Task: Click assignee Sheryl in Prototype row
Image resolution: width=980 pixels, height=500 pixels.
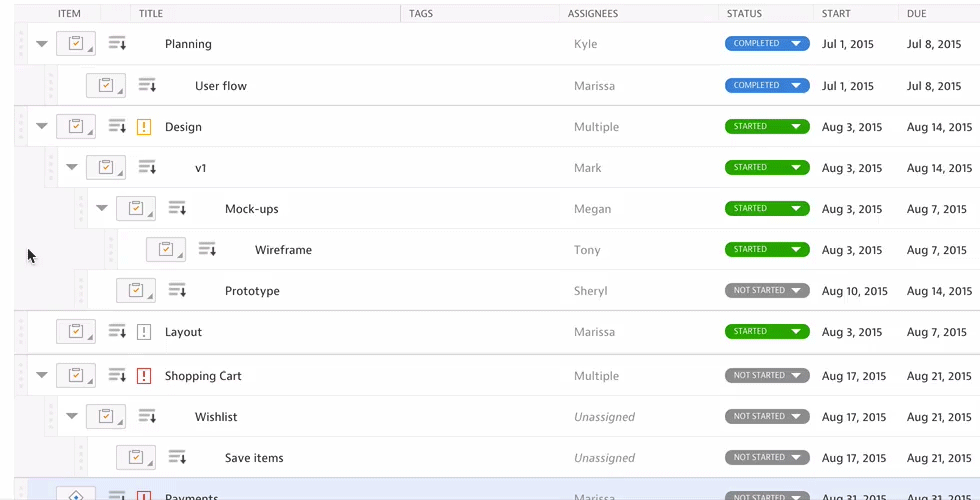Action: click(591, 291)
